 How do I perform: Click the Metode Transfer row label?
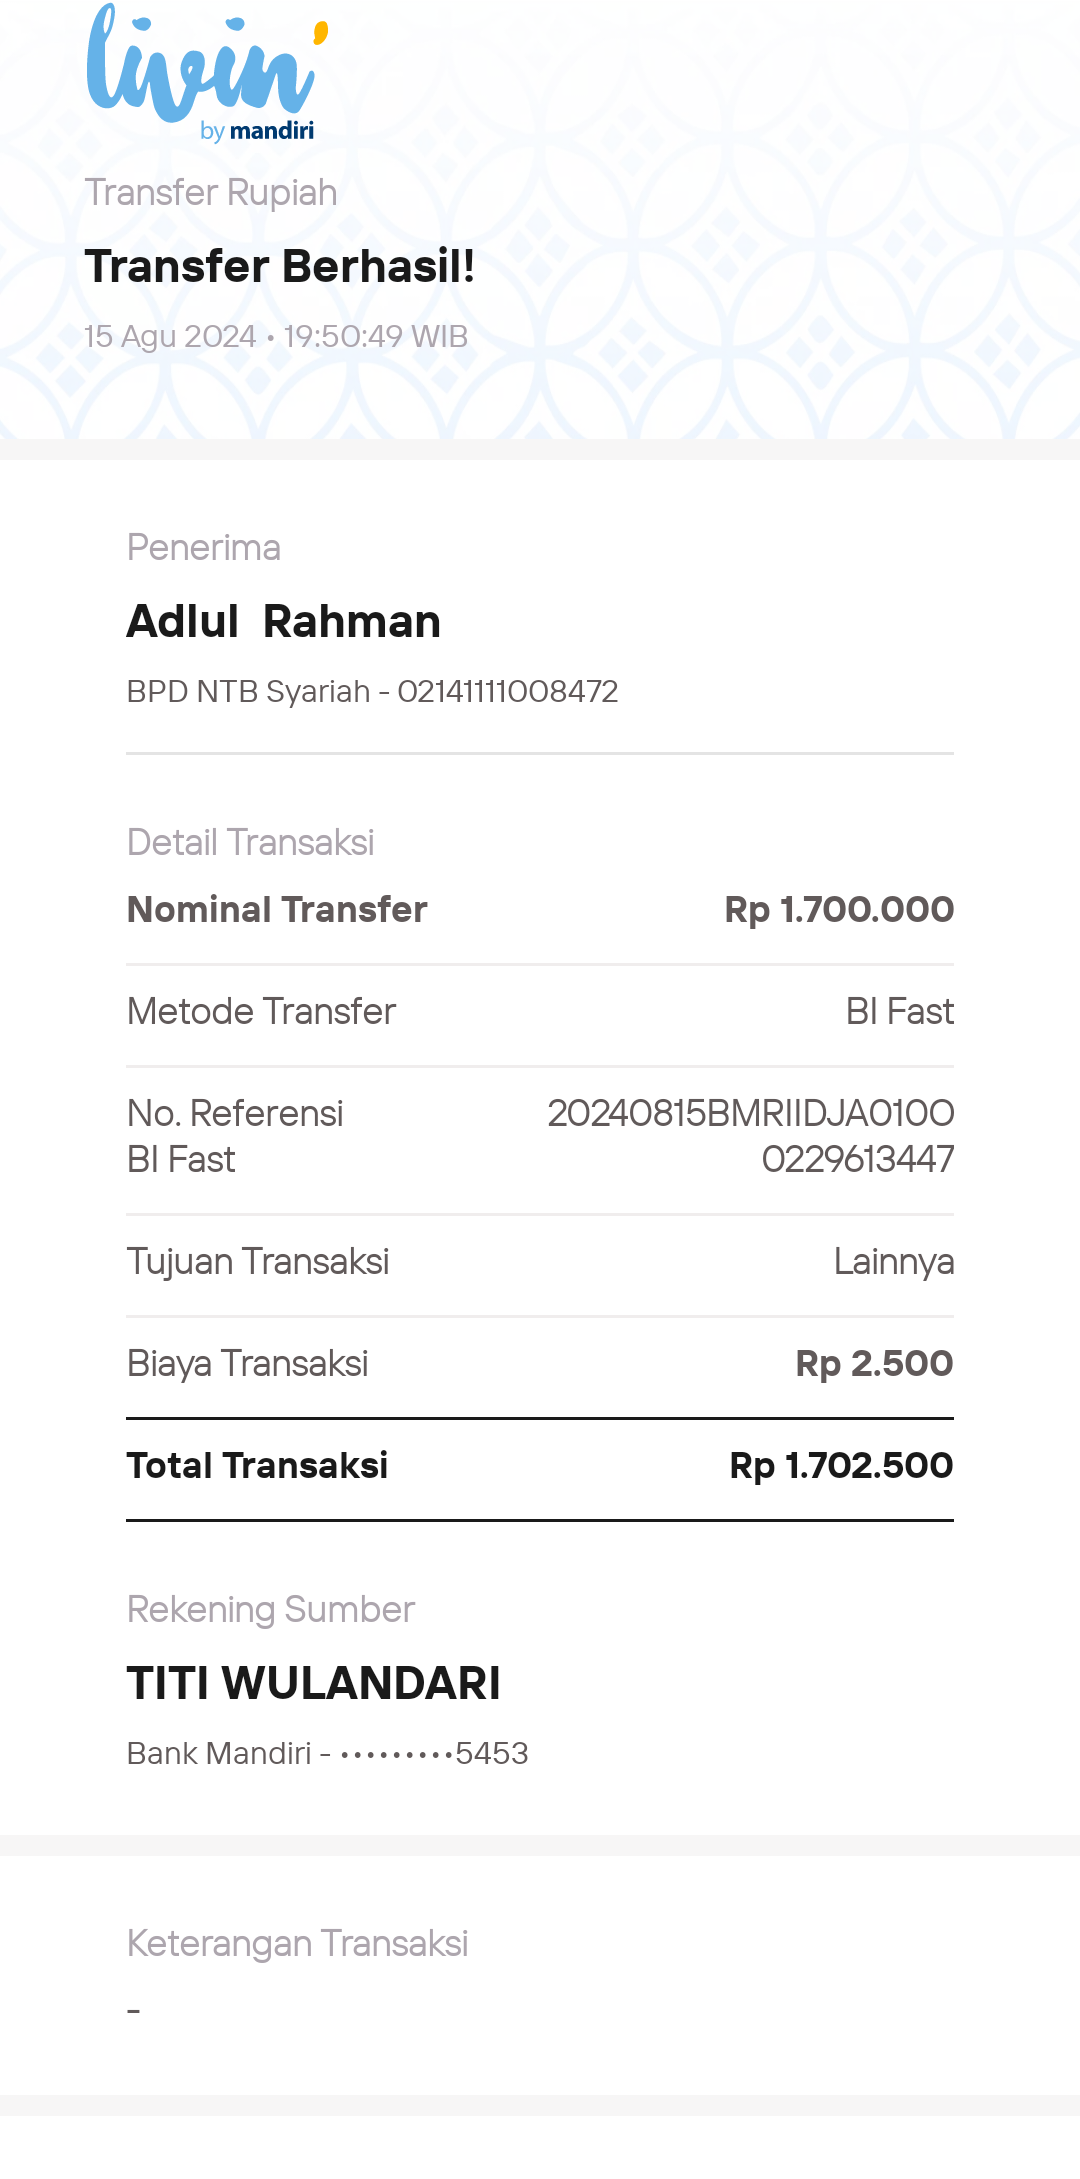tap(261, 1012)
